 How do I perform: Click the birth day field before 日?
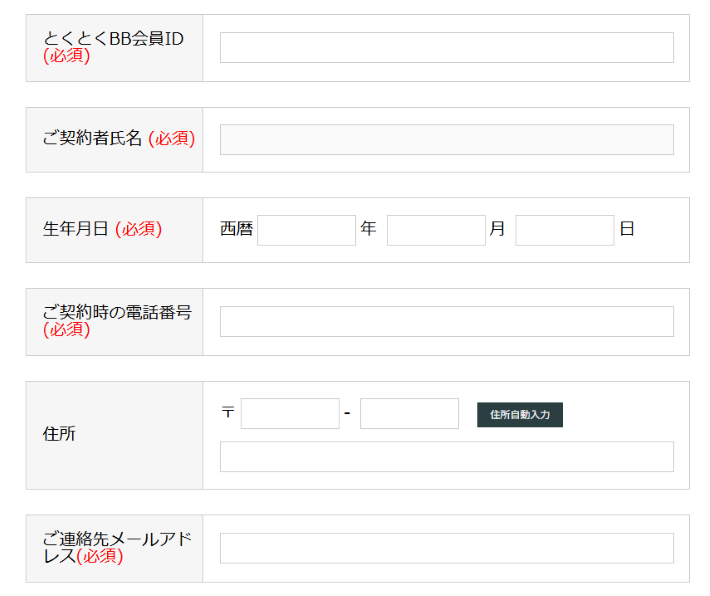(x=565, y=231)
